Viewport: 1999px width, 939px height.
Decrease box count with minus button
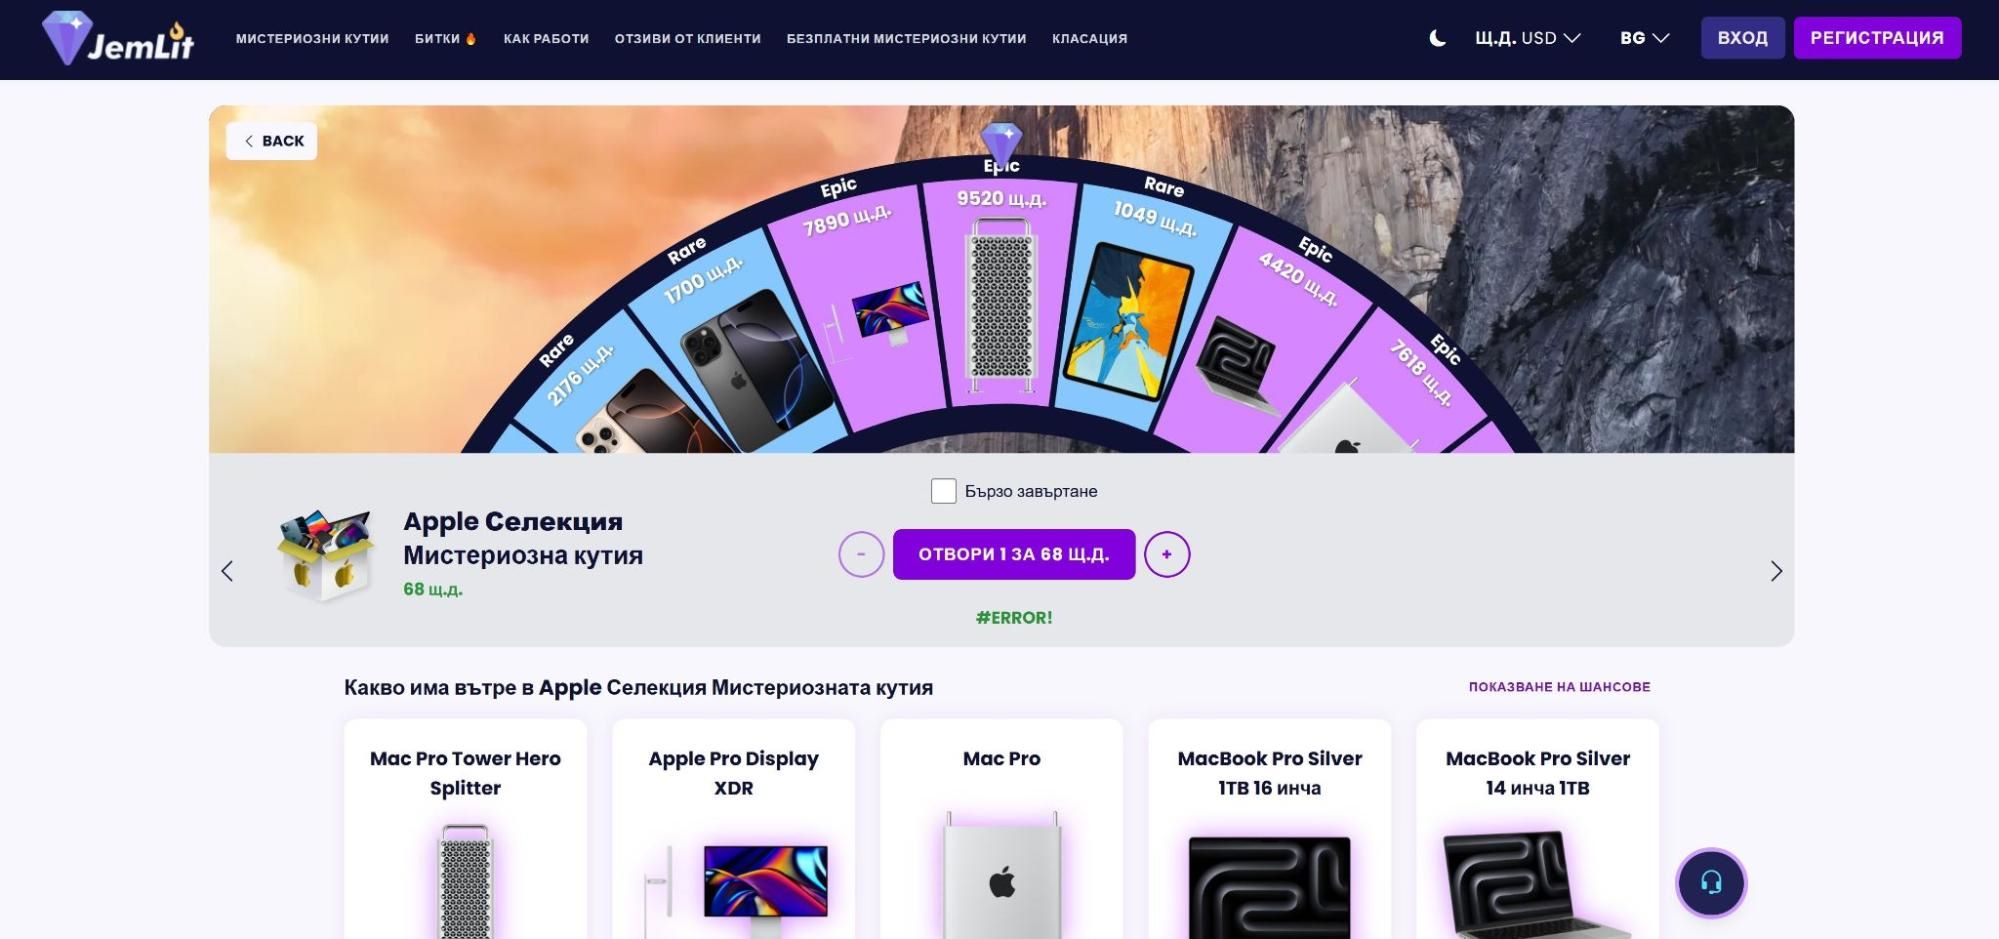pos(861,554)
